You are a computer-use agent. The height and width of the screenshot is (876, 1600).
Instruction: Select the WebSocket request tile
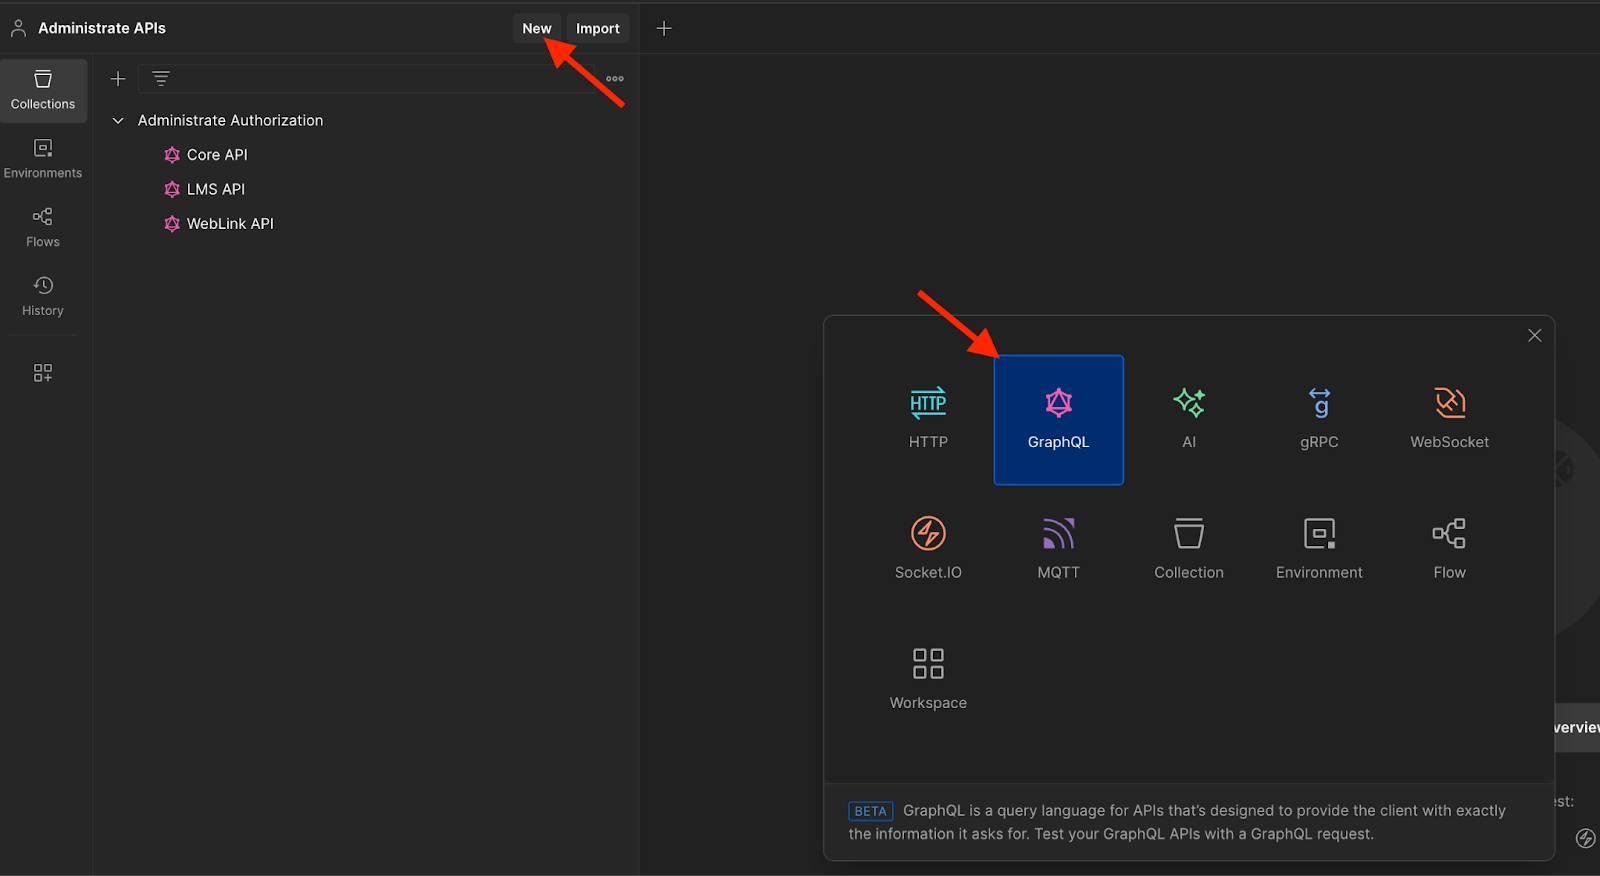pyautogui.click(x=1450, y=420)
